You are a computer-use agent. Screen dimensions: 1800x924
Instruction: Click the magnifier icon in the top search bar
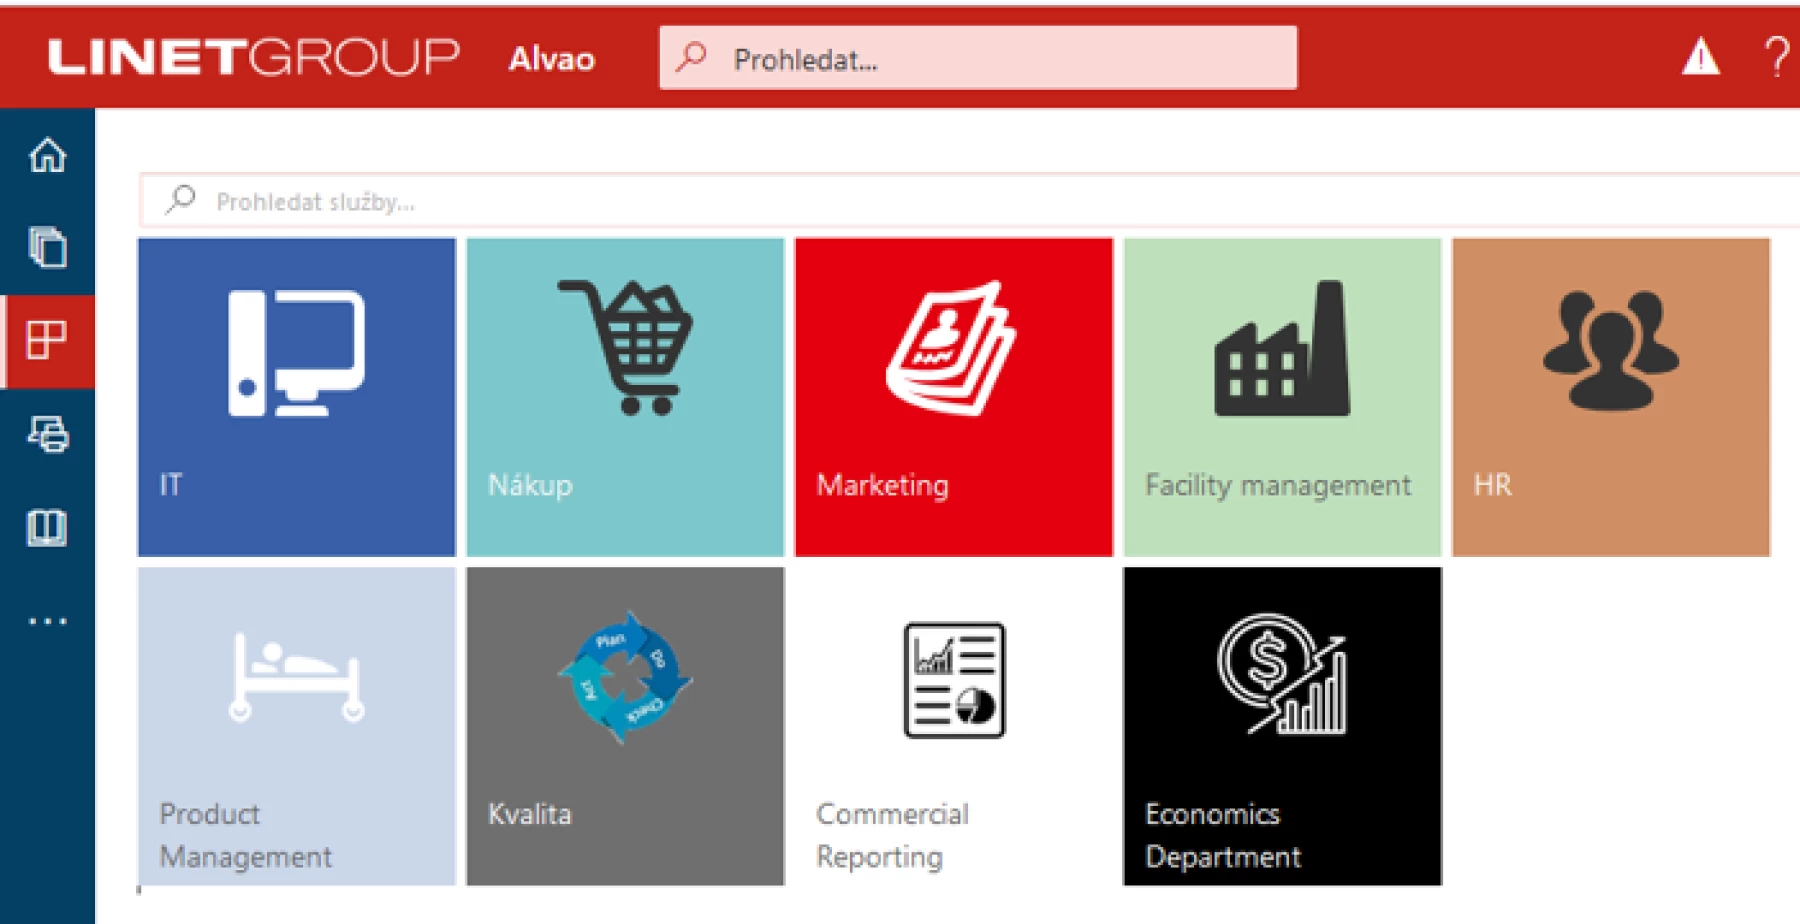[x=692, y=58]
